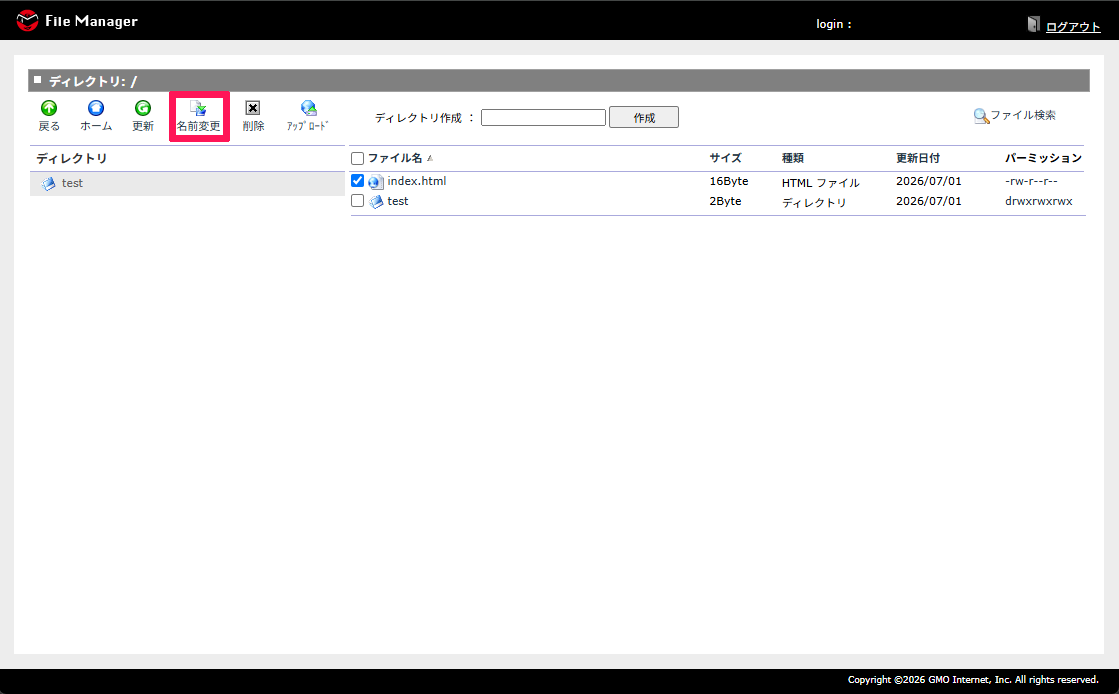Screen dimensions: 1119x694
Task: Open the Upload (アップロード) tool
Action: 308,108
